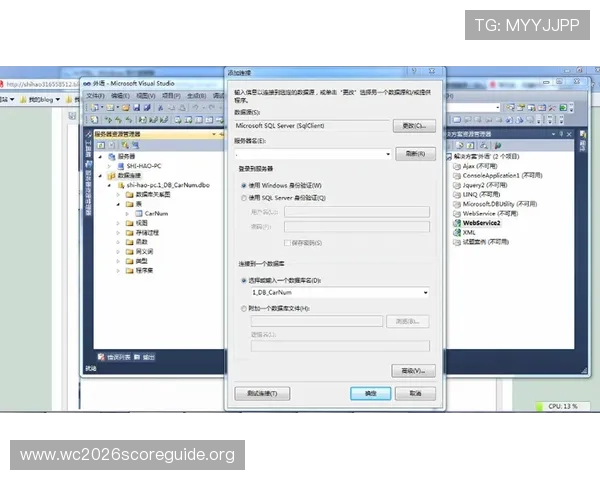Collapse the 服务器 node in Server Explorer
600x480 pixels.
101,157
